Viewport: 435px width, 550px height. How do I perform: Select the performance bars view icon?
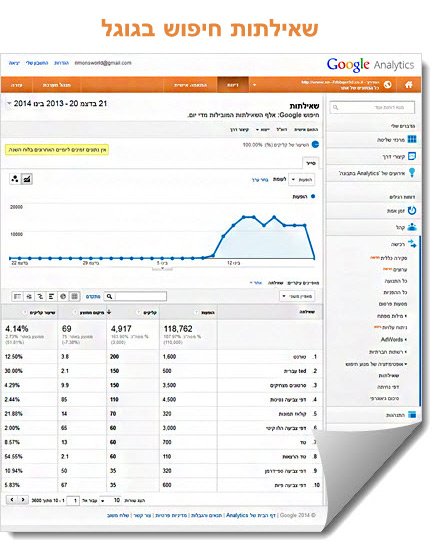[x=52, y=297]
